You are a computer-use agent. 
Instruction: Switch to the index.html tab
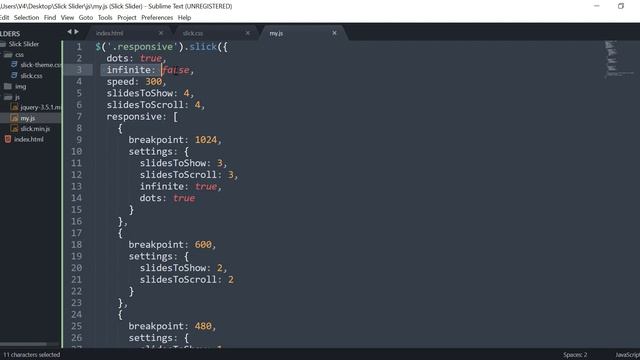pos(109,33)
